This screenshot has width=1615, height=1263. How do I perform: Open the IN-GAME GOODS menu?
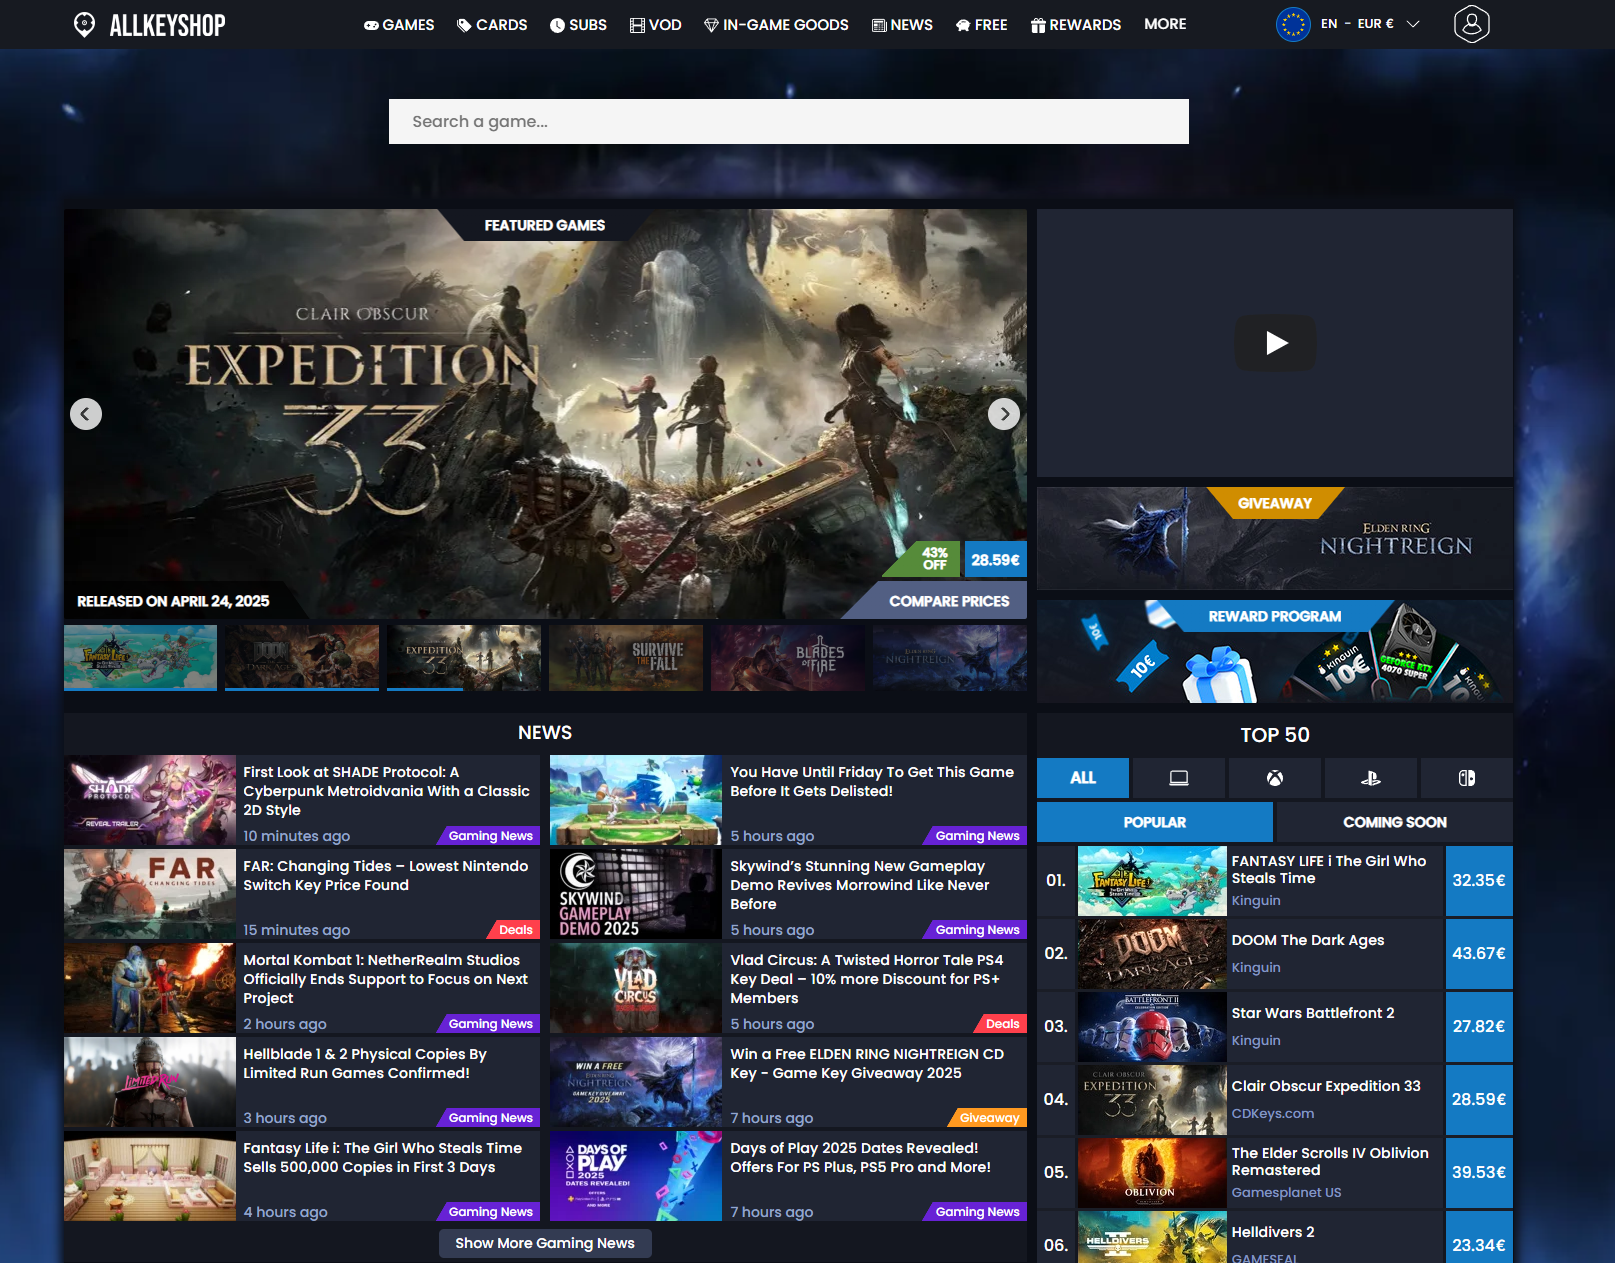click(776, 25)
